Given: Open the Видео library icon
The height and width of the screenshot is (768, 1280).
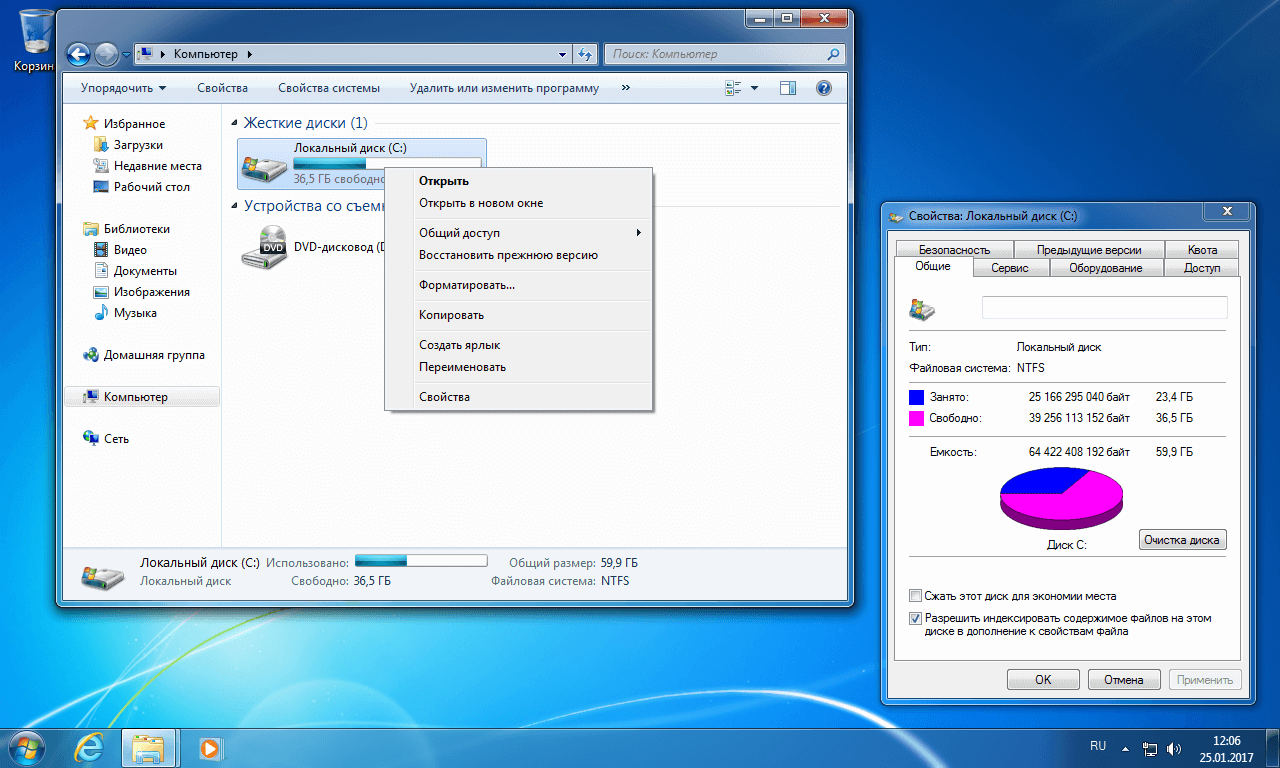Looking at the screenshot, I should point(101,250).
